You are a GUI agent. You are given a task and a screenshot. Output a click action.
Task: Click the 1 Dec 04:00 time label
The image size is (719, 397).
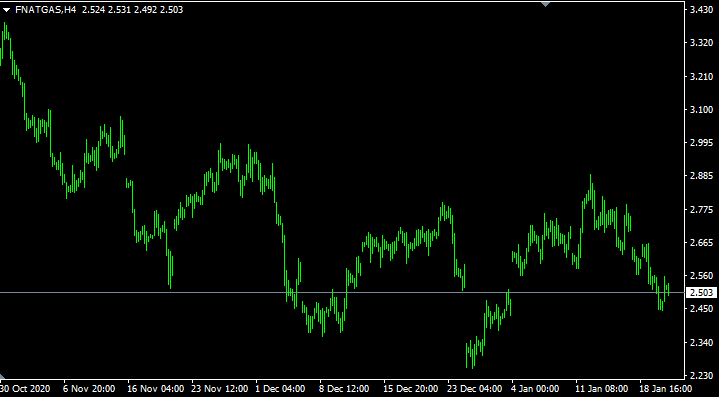tap(280, 389)
